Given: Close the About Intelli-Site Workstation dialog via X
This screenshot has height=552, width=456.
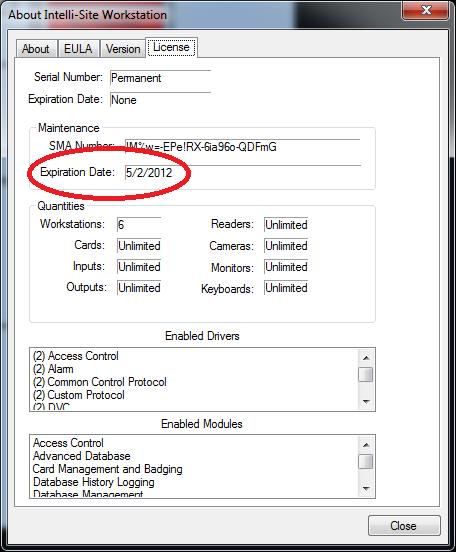Looking at the screenshot, I should [425, 10].
